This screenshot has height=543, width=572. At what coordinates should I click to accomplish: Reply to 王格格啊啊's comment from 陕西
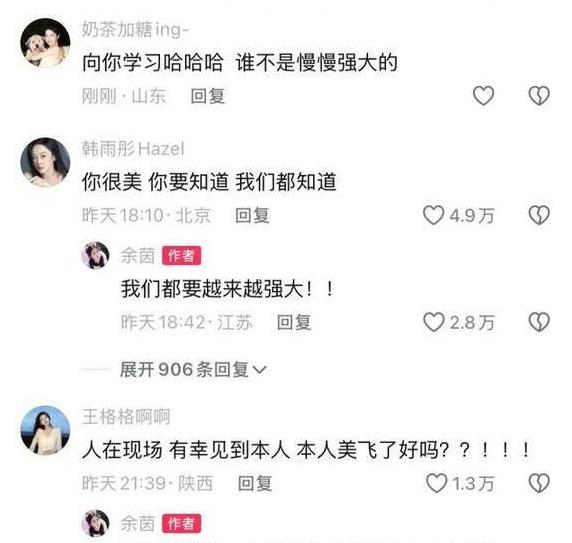255,484
